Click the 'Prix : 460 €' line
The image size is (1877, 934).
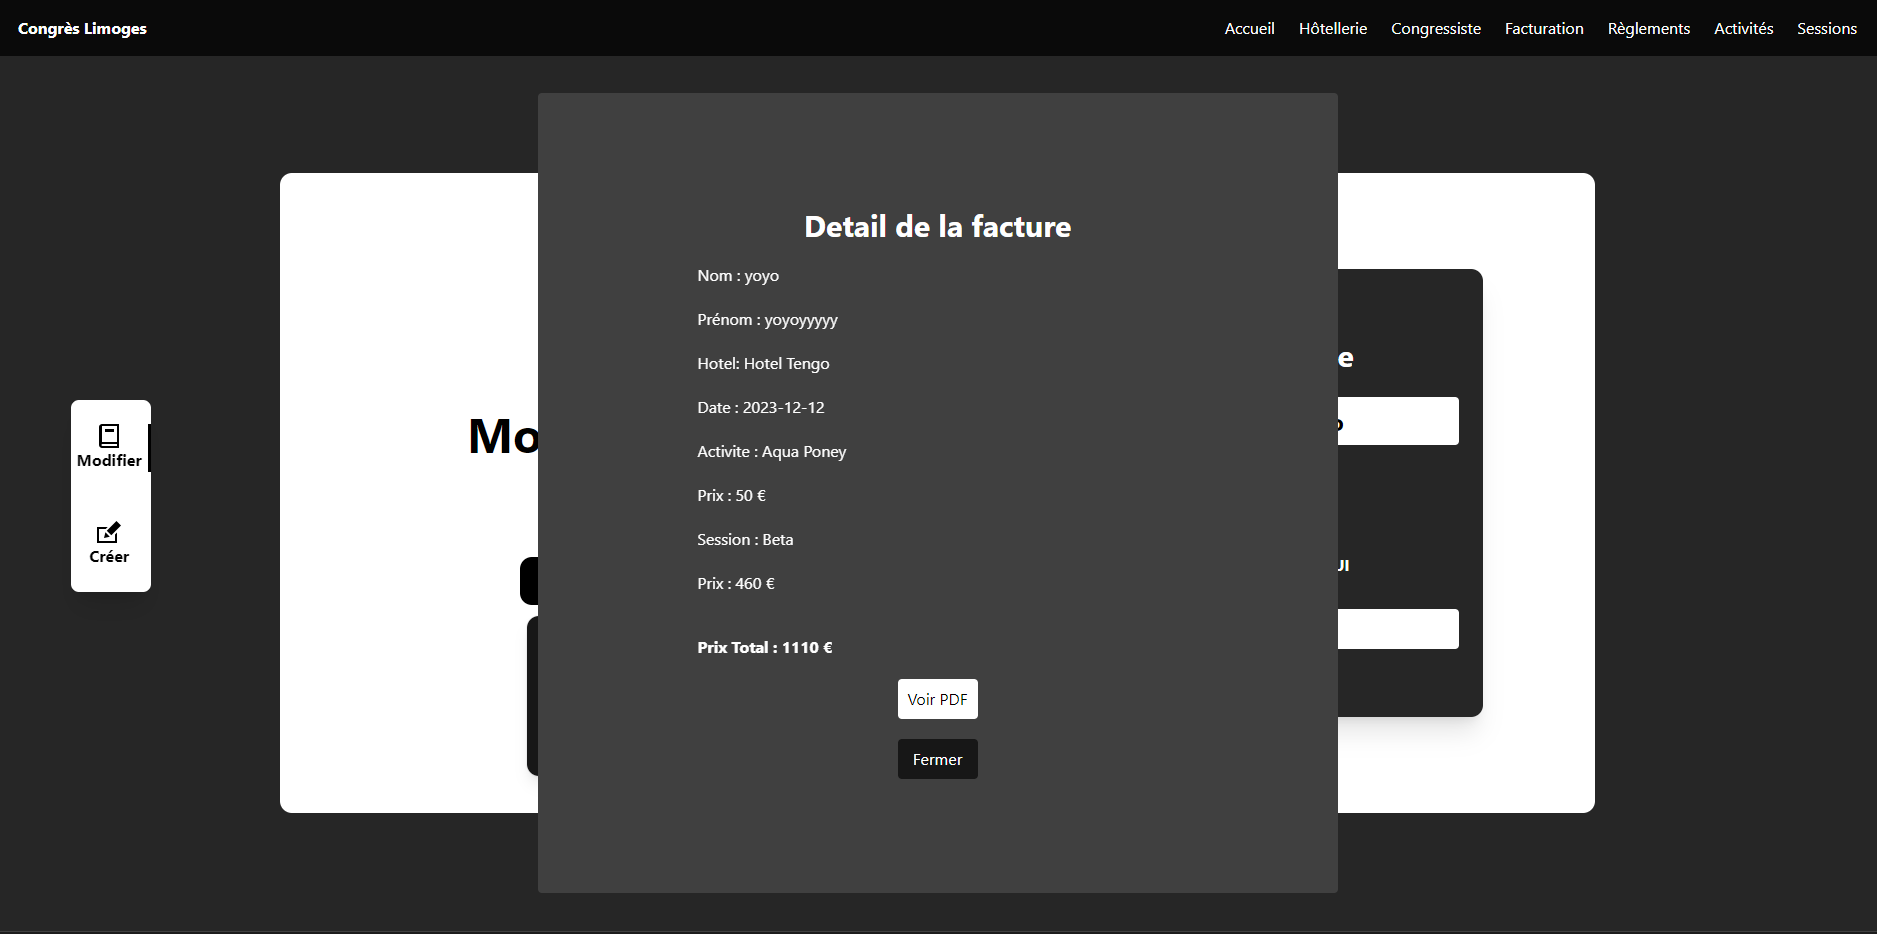735,583
